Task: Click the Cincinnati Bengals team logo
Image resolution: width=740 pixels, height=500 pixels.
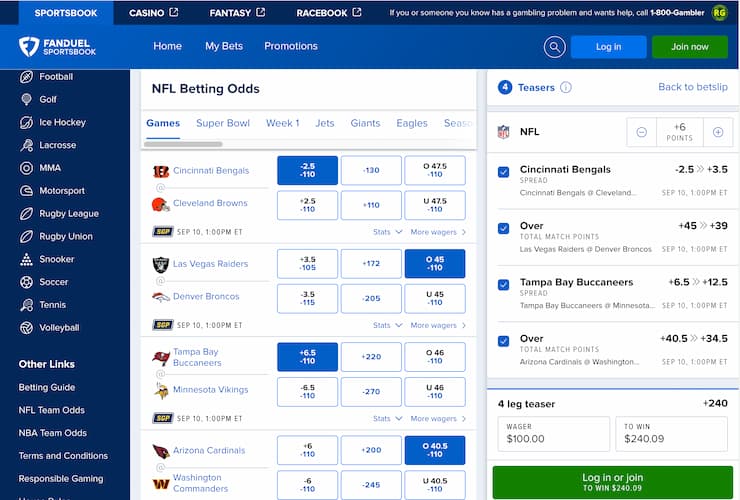Action: tap(161, 171)
